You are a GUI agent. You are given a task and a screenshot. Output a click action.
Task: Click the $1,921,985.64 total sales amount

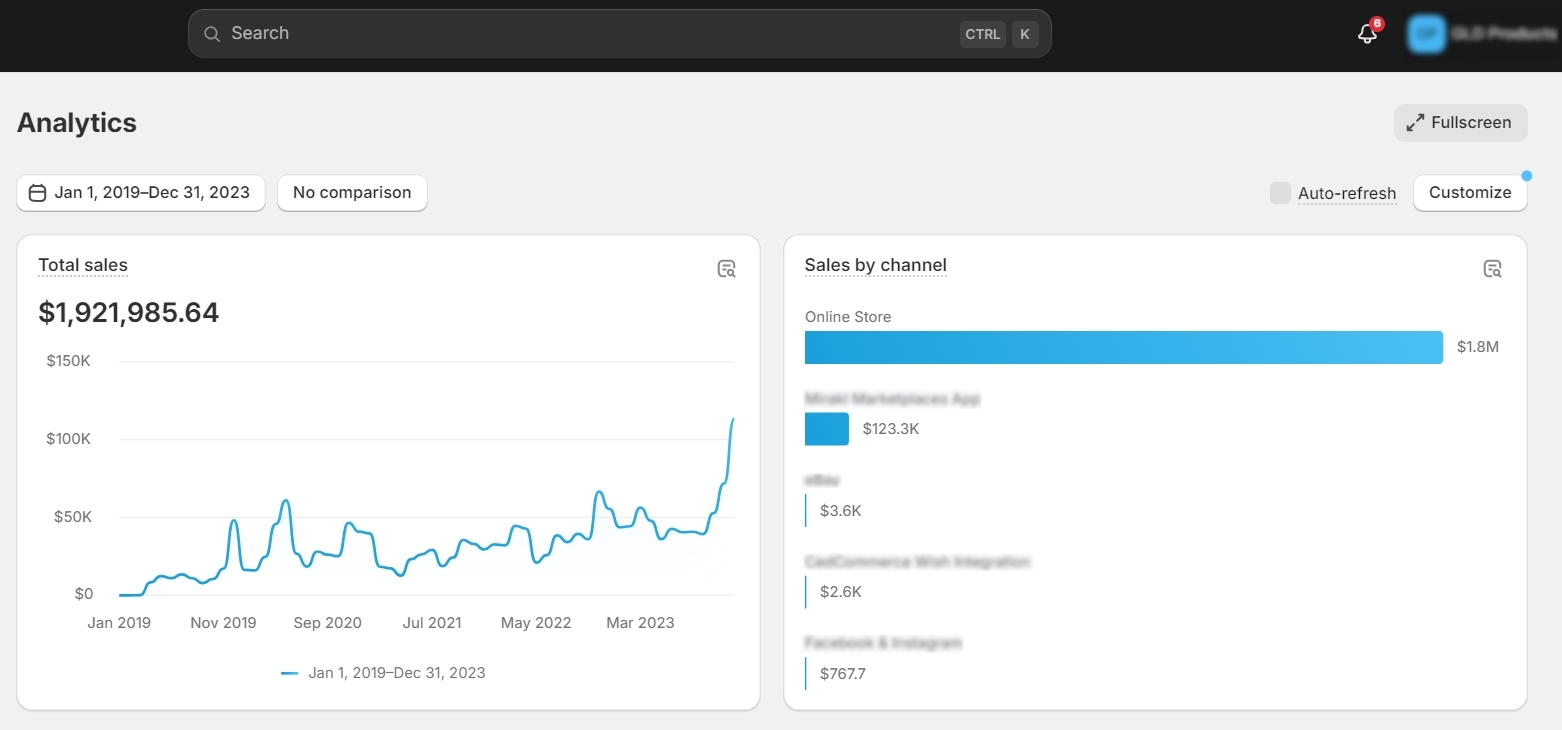(129, 313)
